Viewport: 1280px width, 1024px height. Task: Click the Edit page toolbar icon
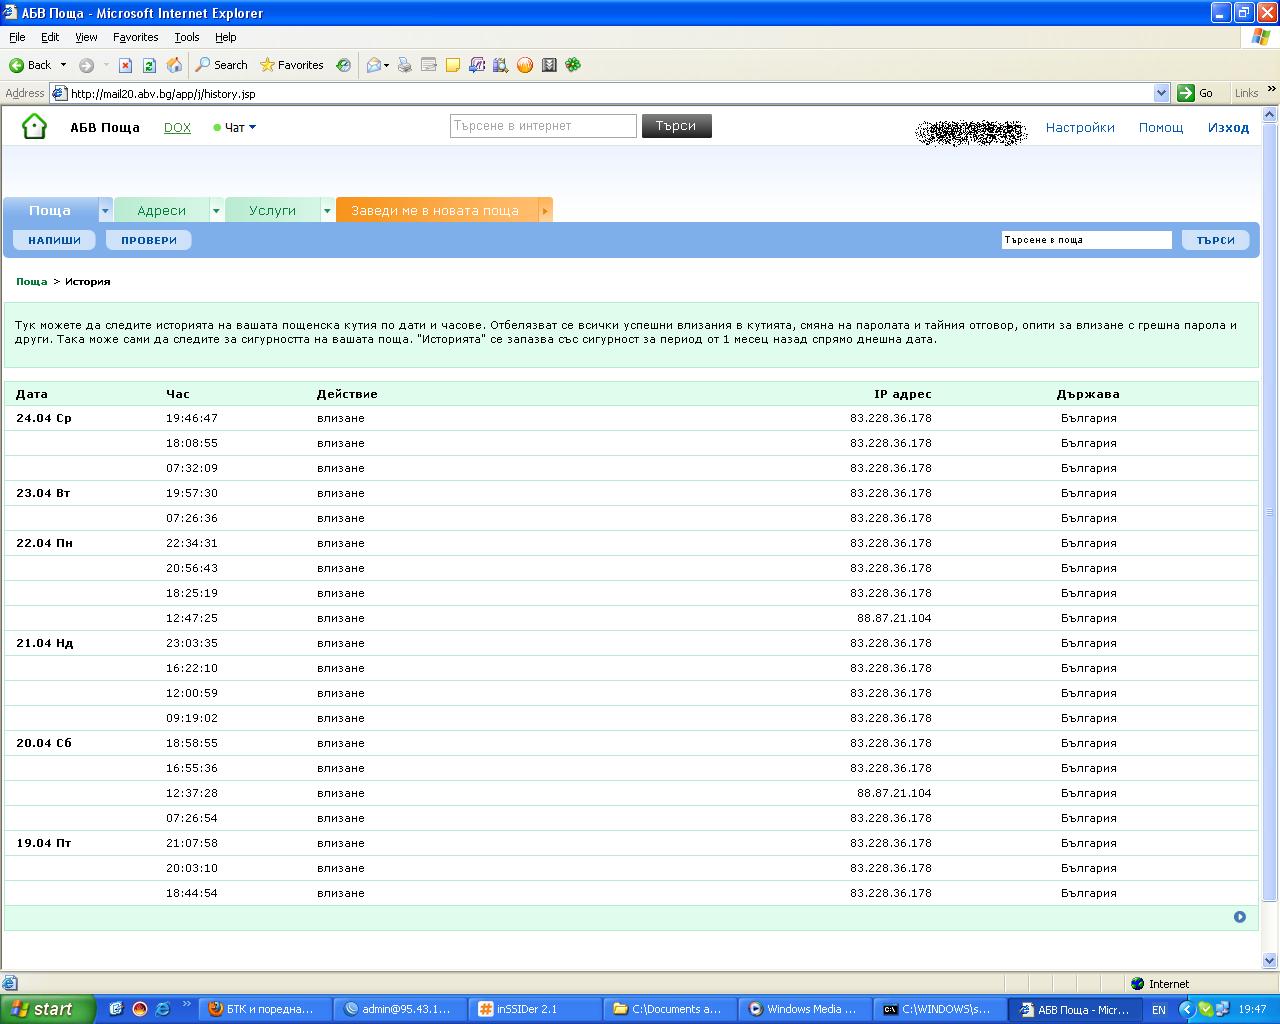pos(429,65)
